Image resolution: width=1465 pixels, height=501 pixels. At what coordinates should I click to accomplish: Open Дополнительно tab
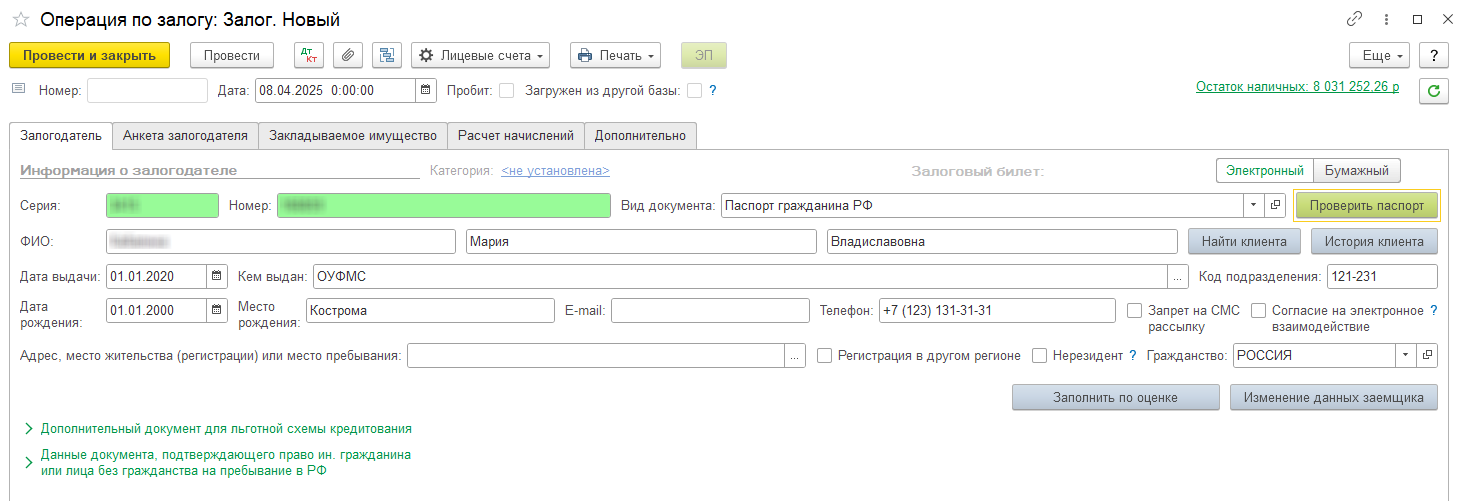(640, 135)
